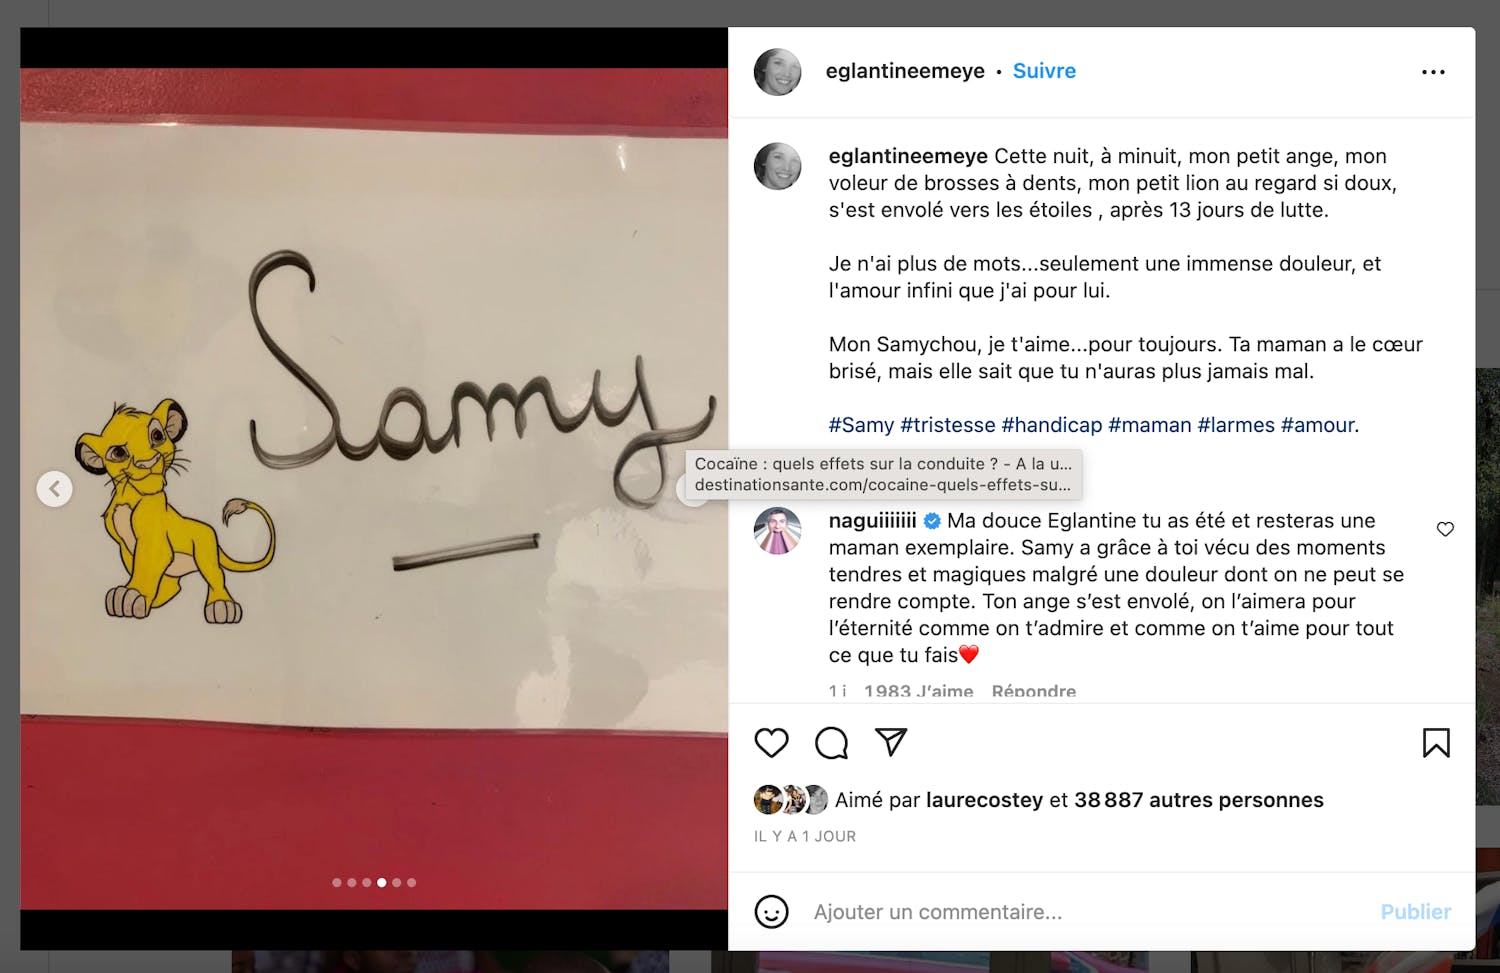
Task: Publish comment with Publier button
Action: pyautogui.click(x=1415, y=912)
